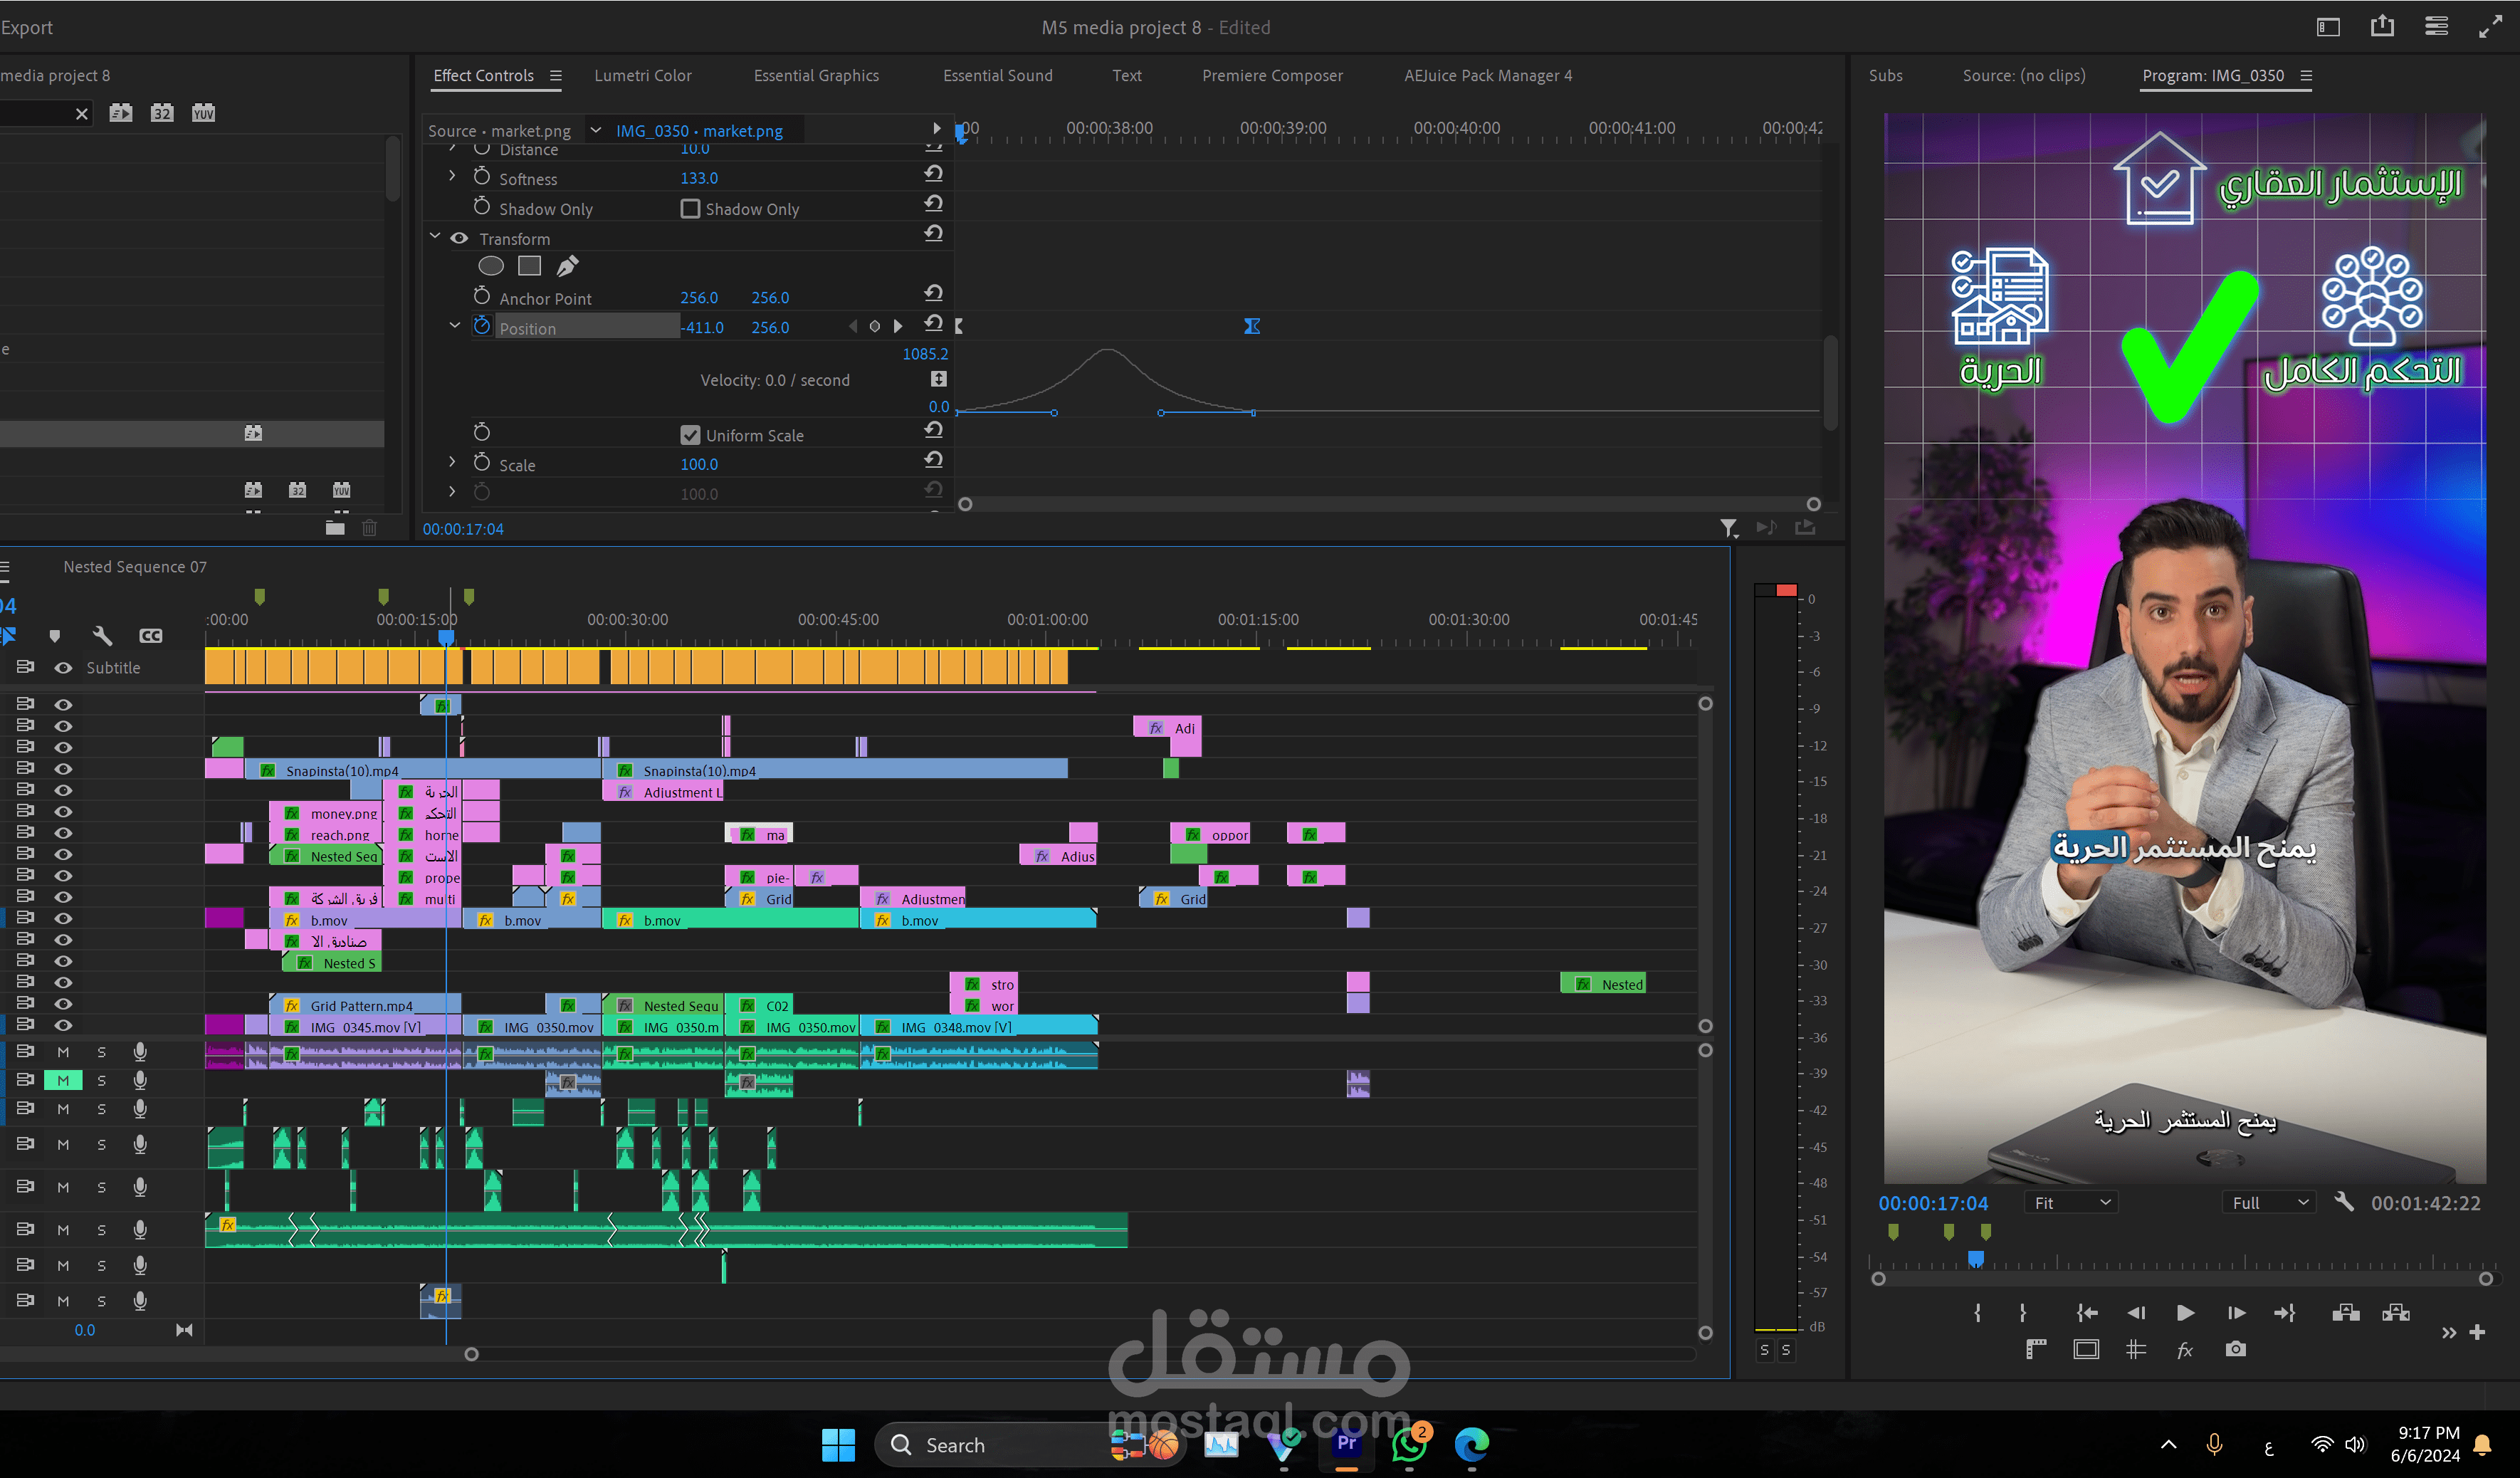Open the Fit zoom level dropdown
This screenshot has height=1478, width=2520.
coord(2071,1203)
